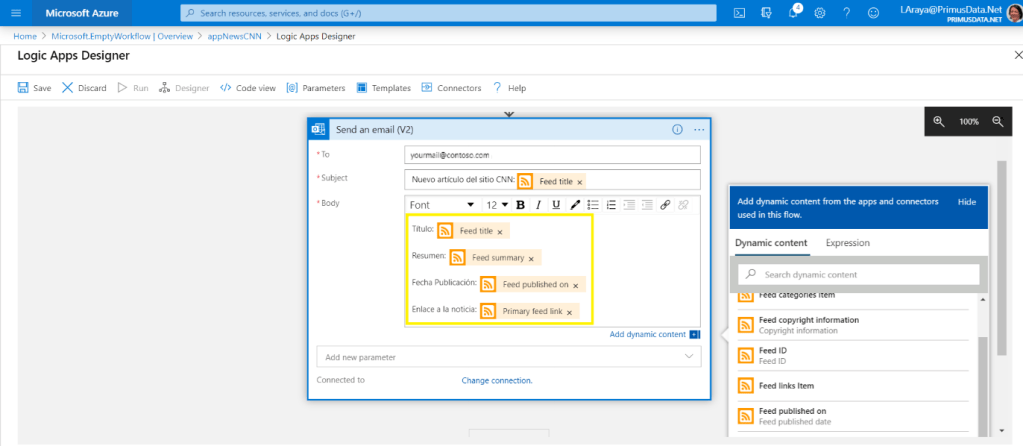Open Azure Cloud Shell from top bar

(739, 13)
